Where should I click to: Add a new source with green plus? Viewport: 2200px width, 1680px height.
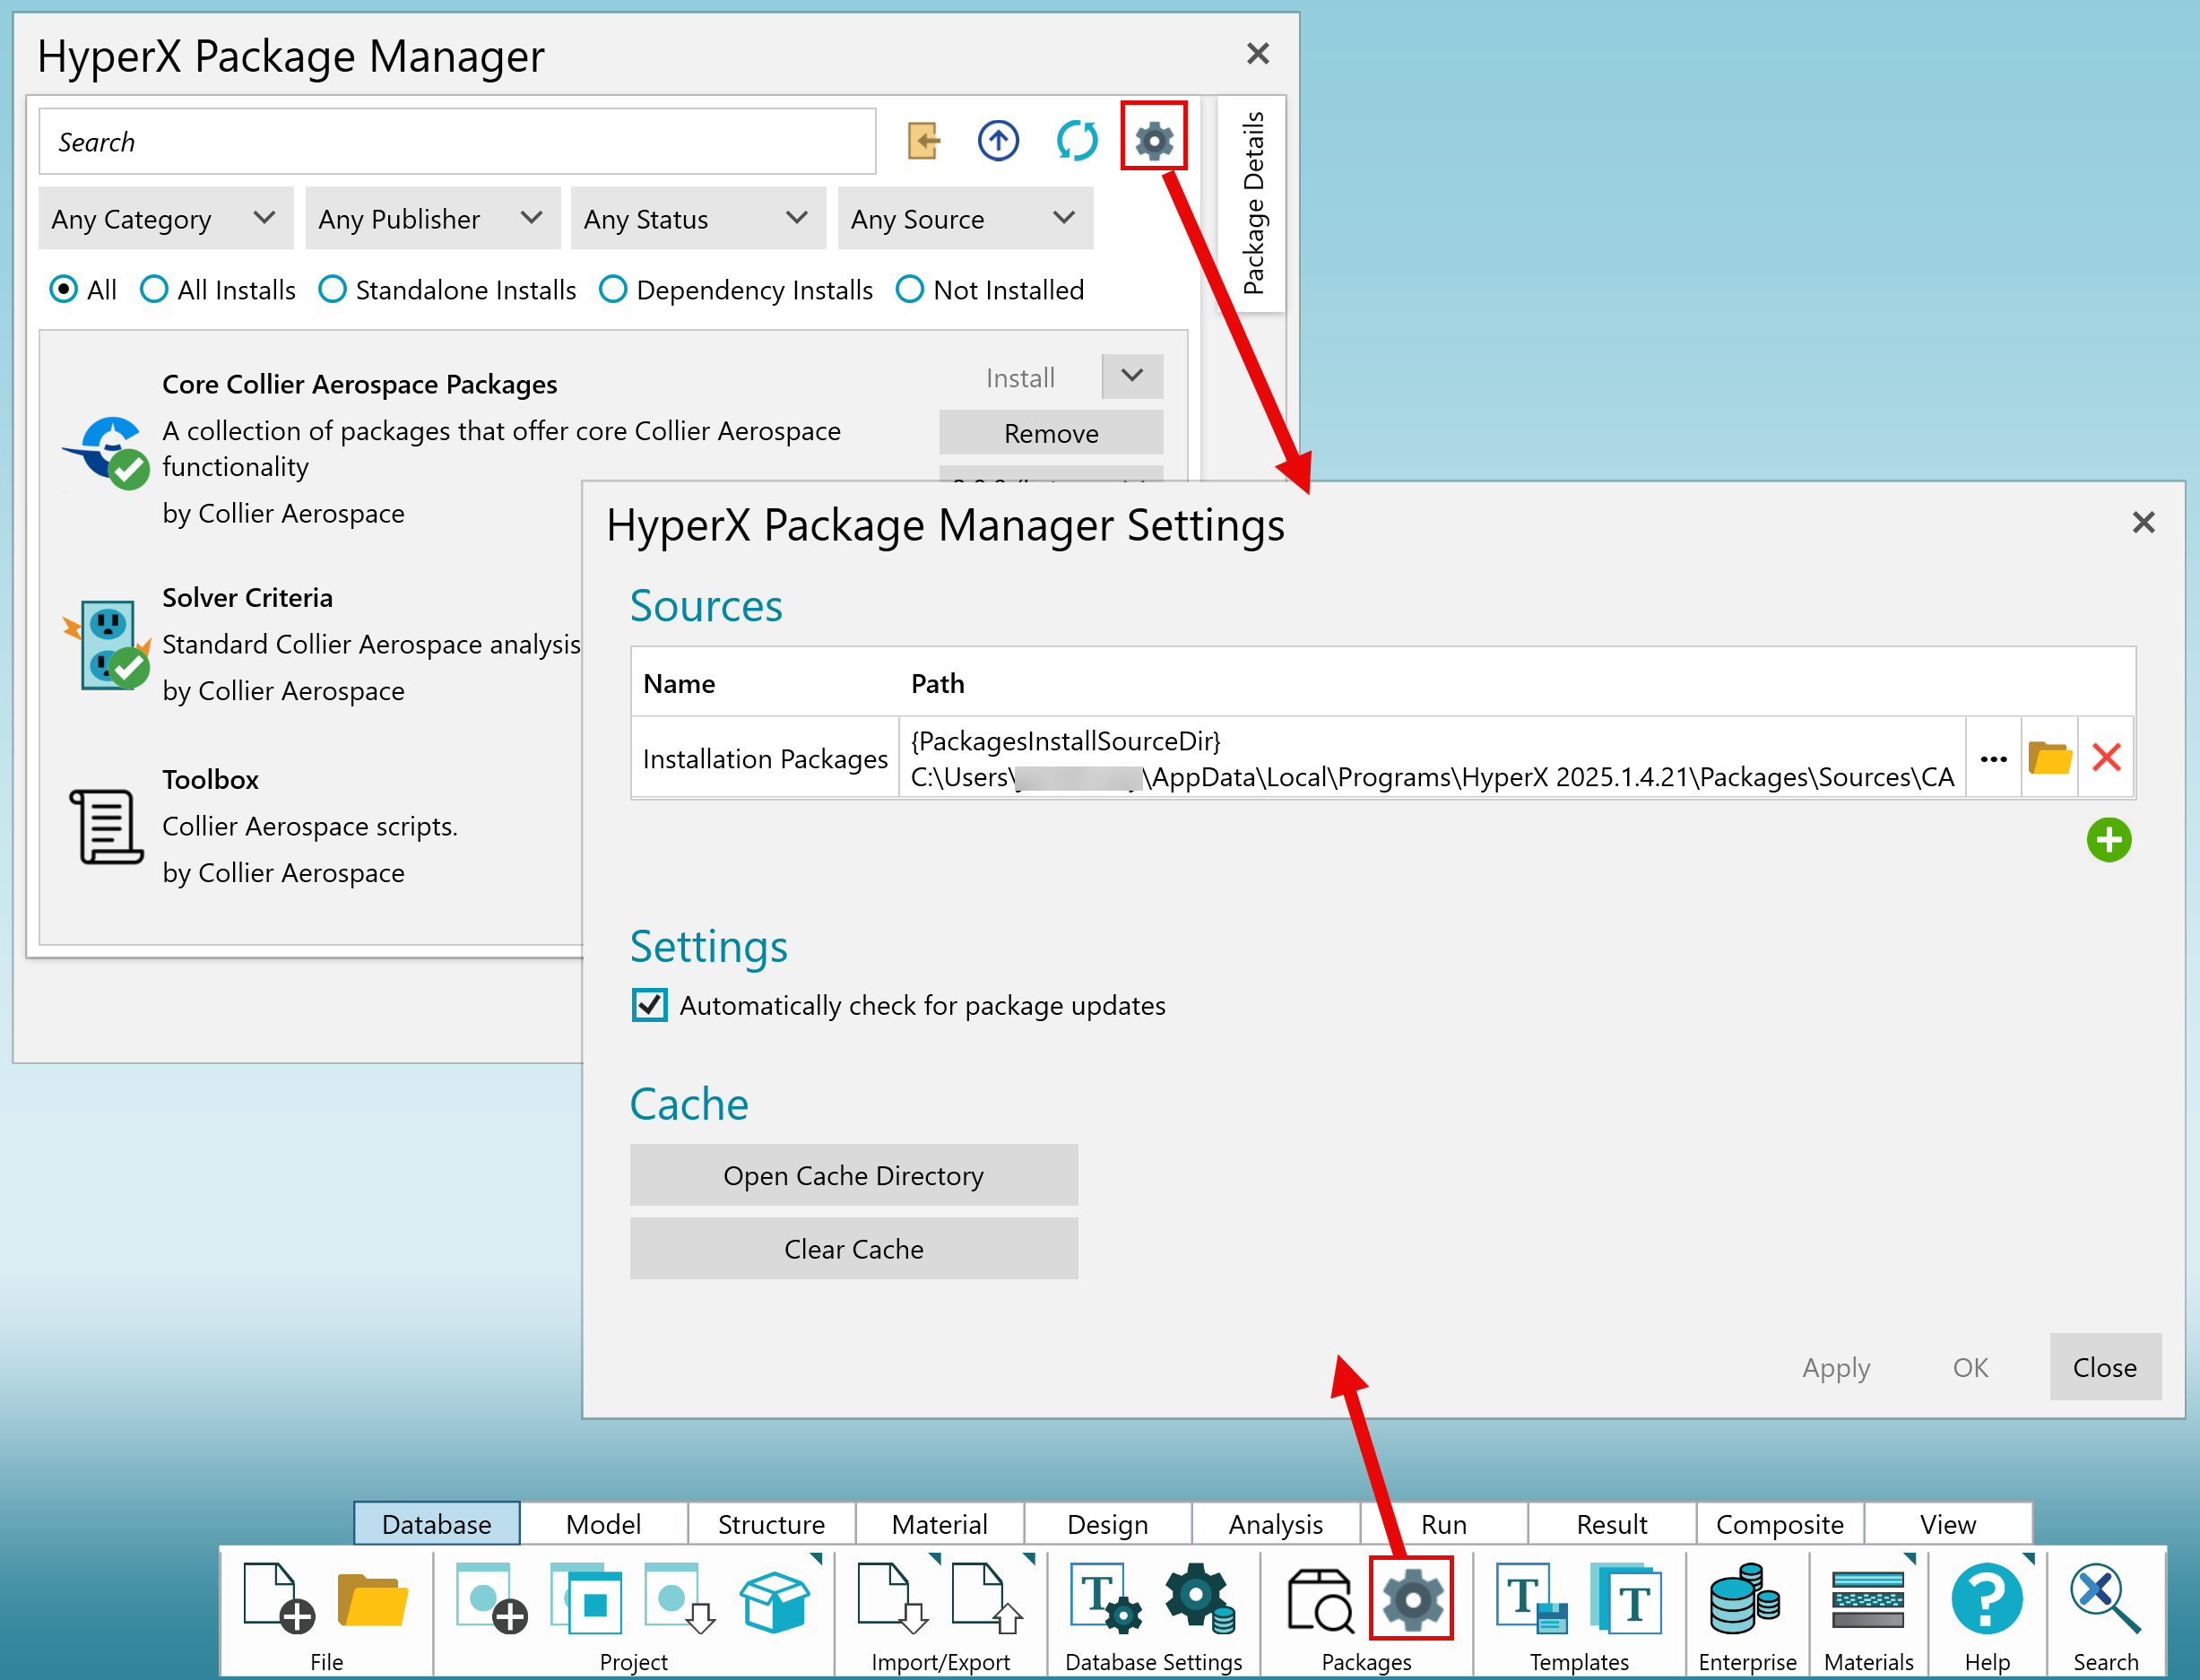(x=2108, y=839)
